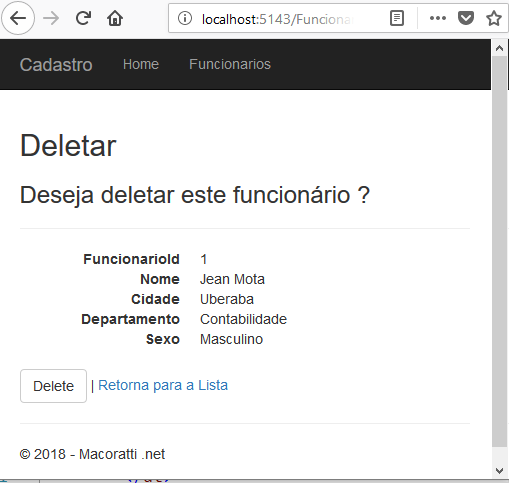
Task: View site information icon in address bar
Action: coord(185,18)
